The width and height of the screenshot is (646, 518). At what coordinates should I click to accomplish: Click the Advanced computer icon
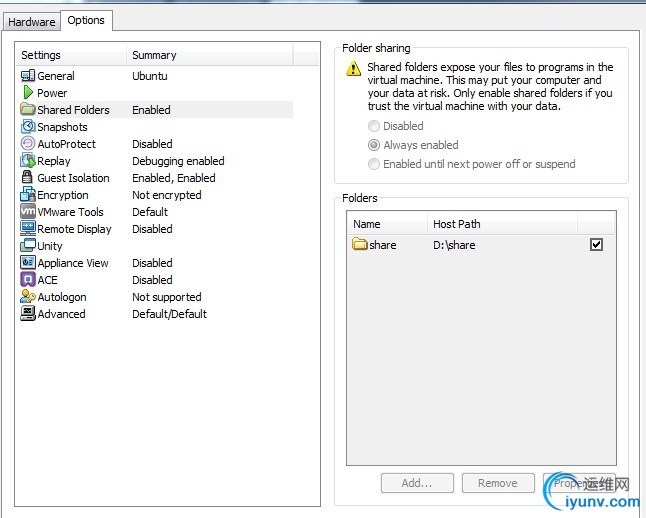(28, 314)
